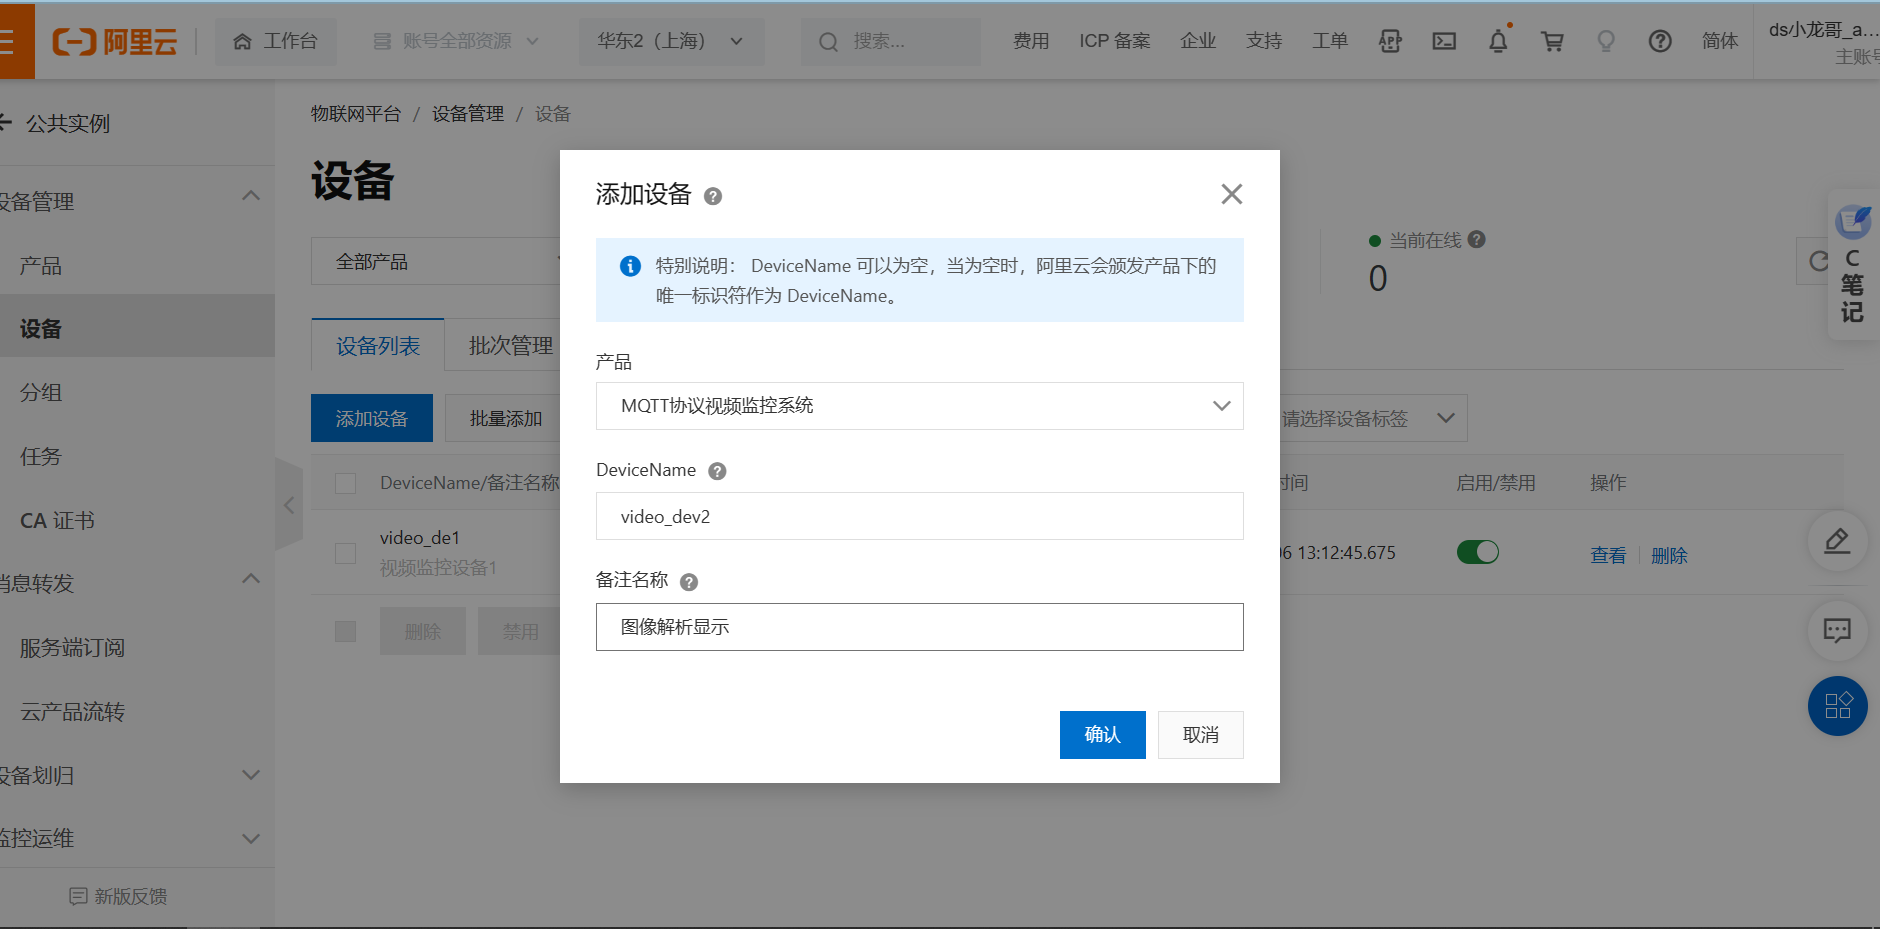The image size is (1880, 929).
Task: Open the 华东2（上海） region dropdown
Action: pos(671,41)
